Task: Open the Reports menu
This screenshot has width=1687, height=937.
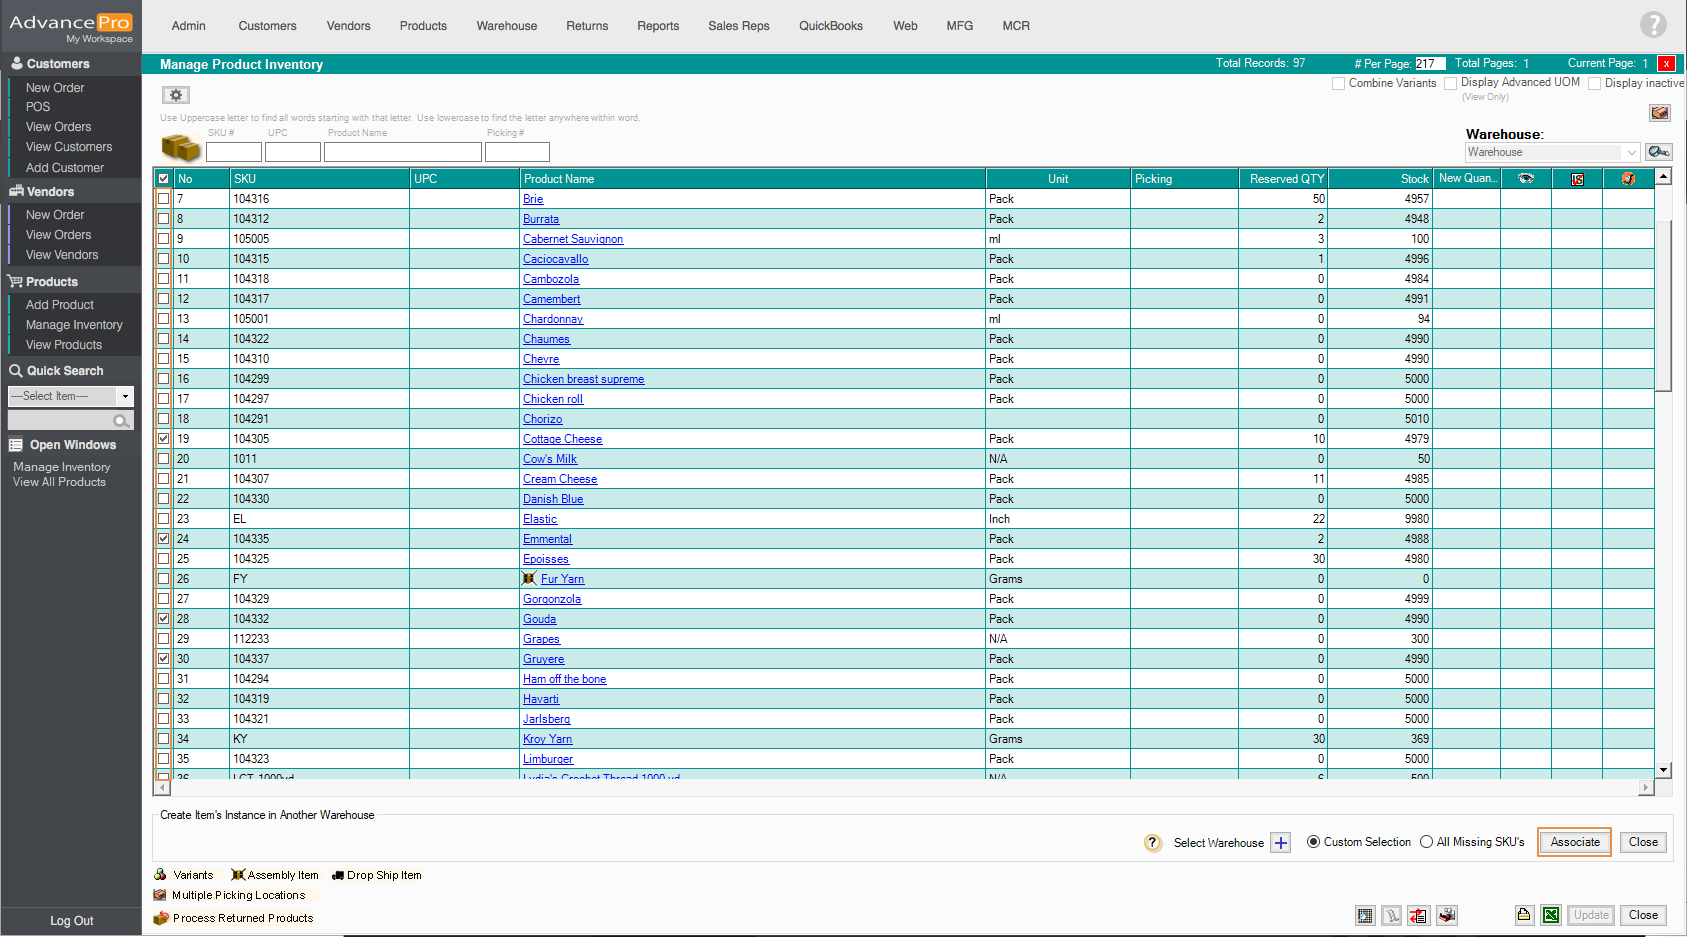Action: [x=657, y=26]
